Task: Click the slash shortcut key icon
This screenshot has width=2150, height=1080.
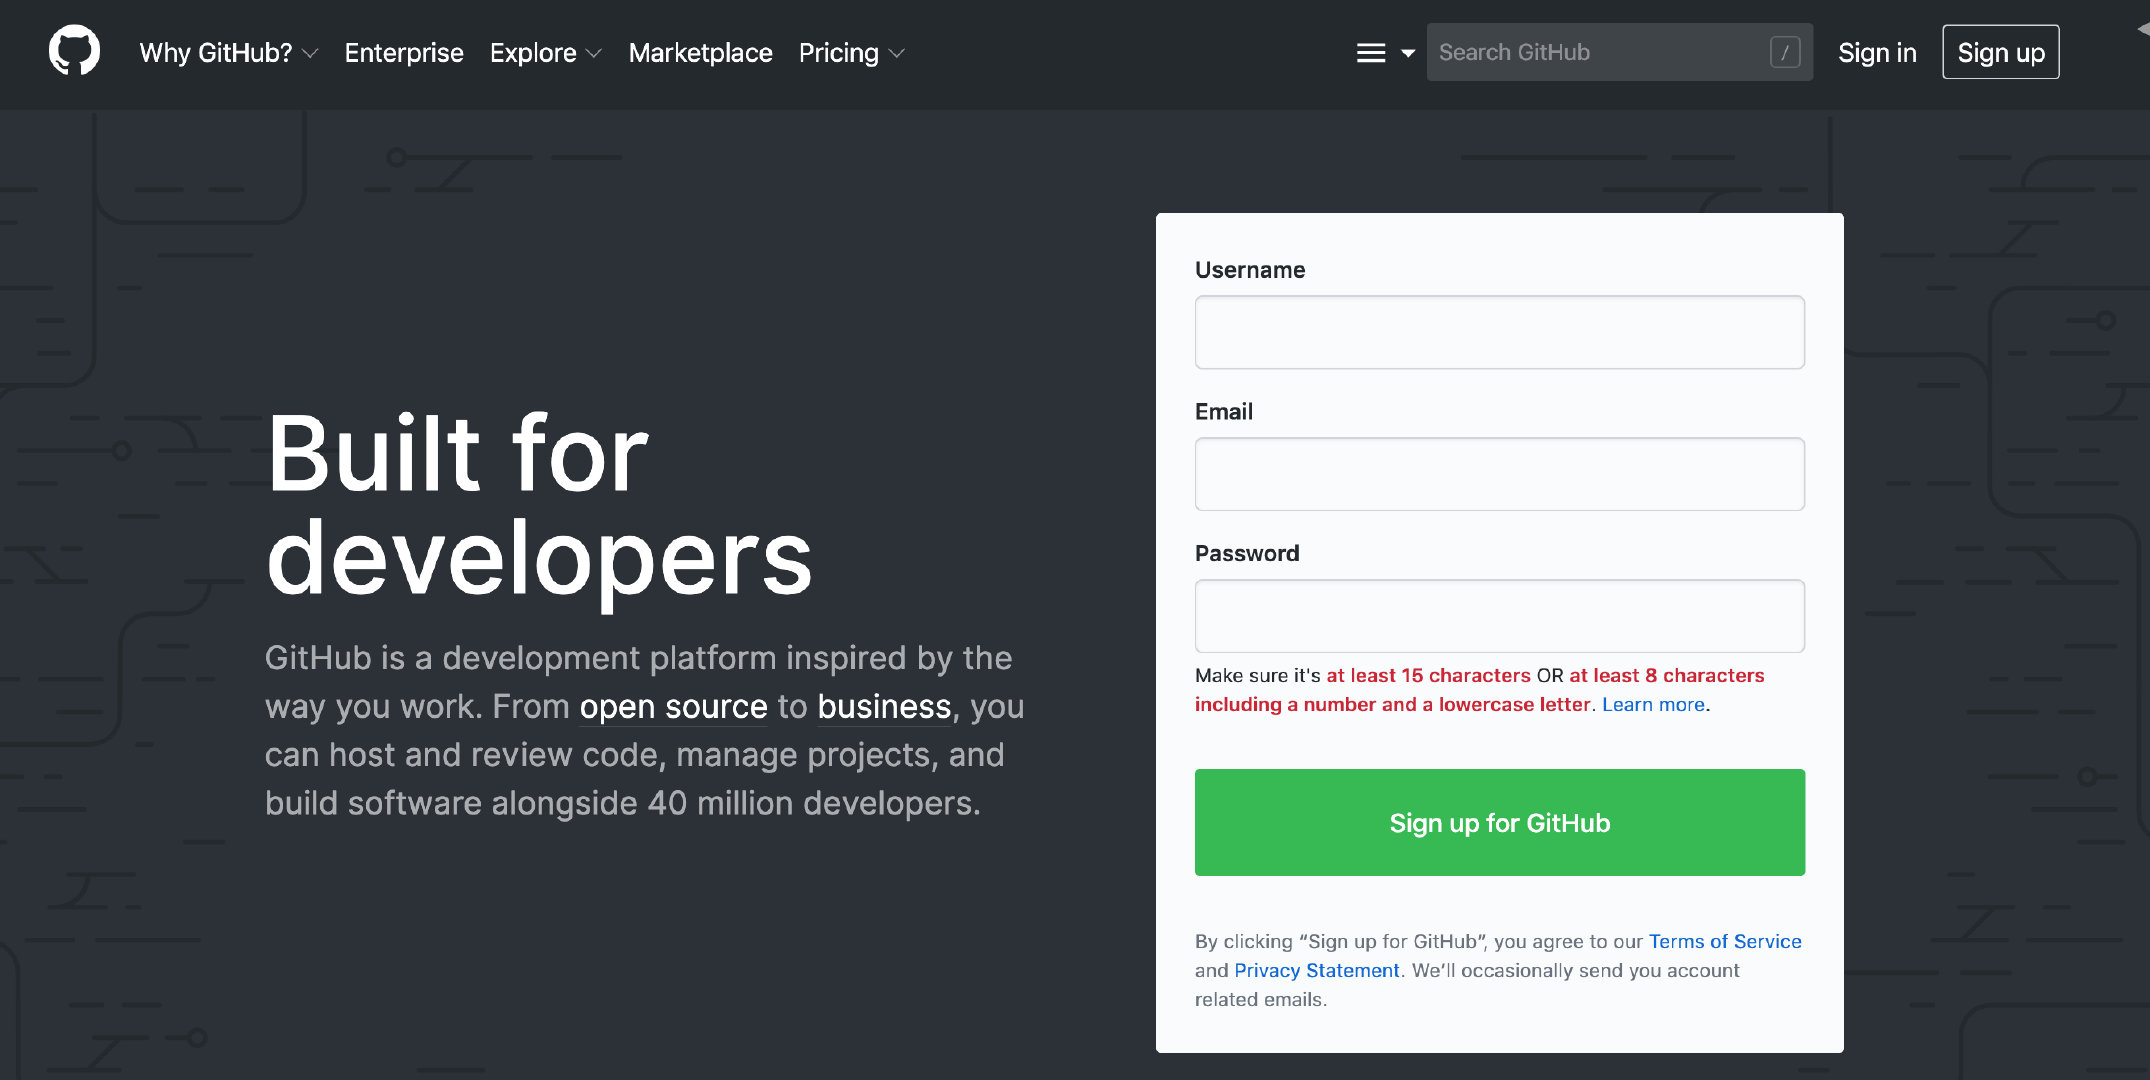Action: tap(1784, 52)
